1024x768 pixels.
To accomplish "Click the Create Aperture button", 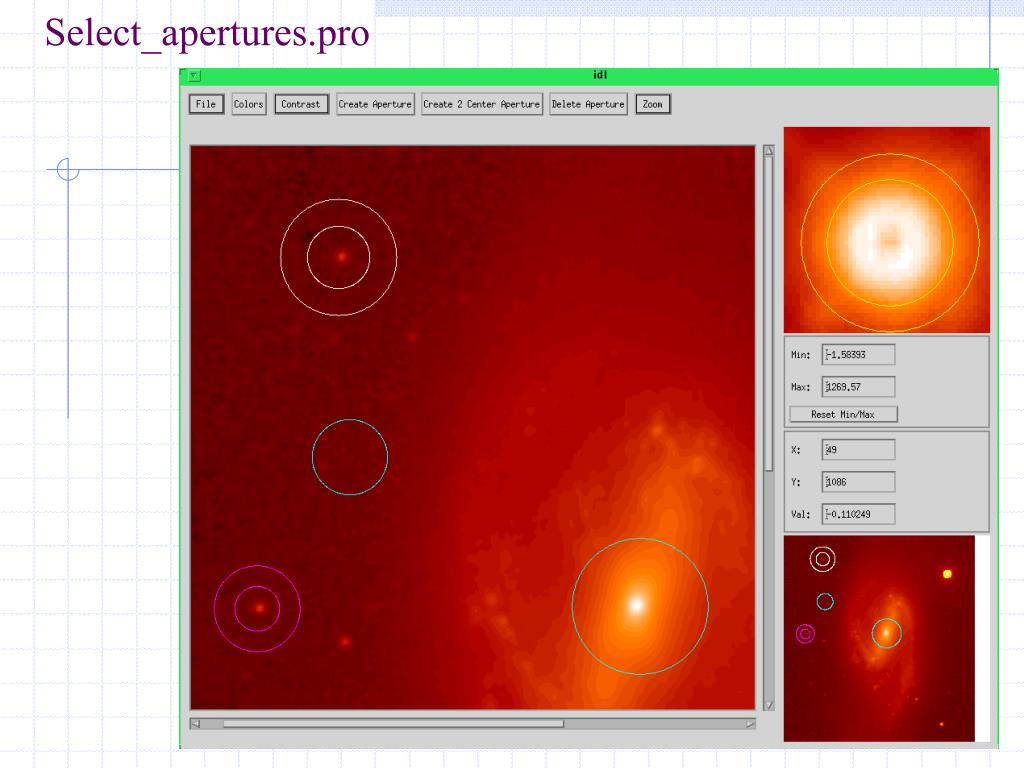I will pos(376,104).
